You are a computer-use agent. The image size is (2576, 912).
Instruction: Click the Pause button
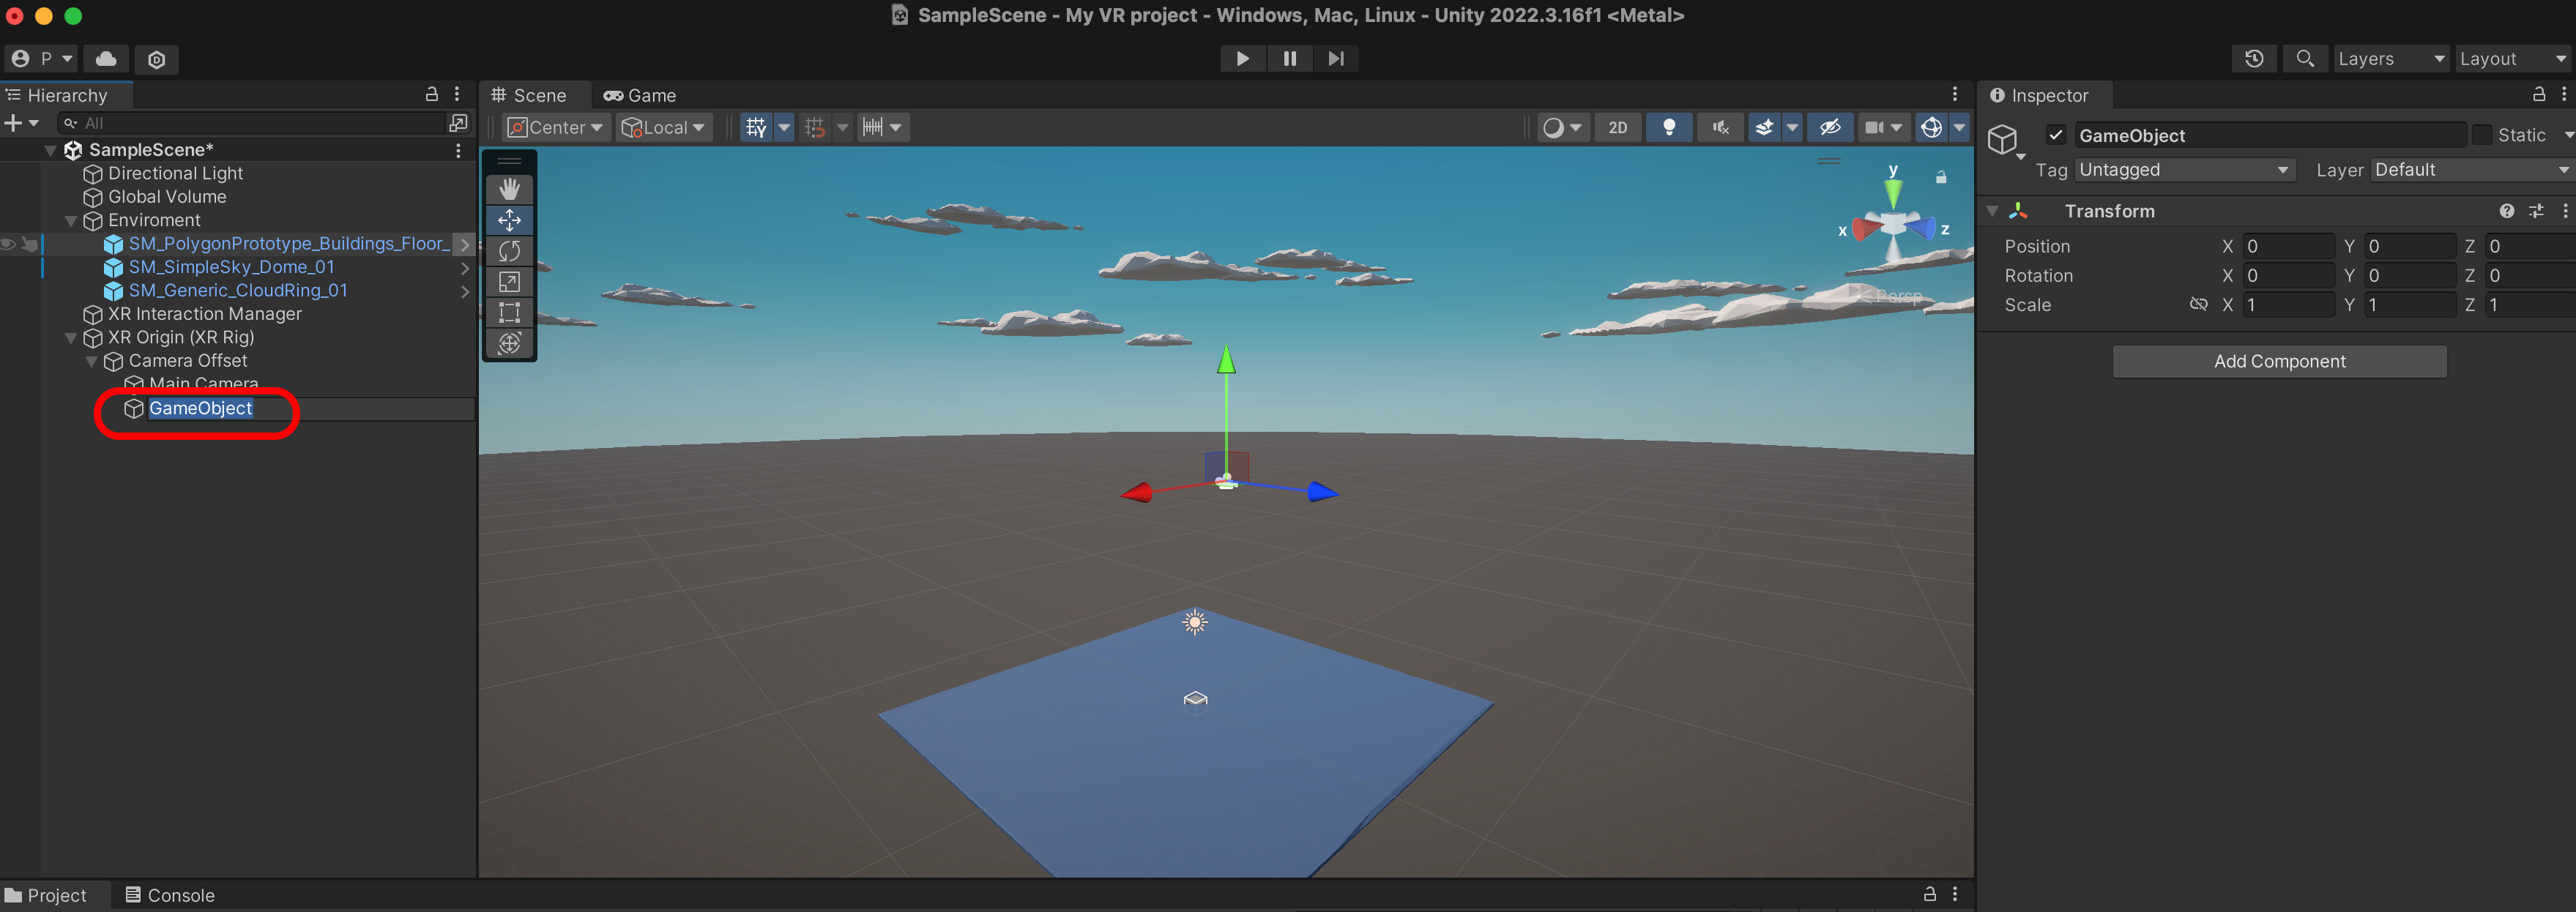[x=1289, y=59]
